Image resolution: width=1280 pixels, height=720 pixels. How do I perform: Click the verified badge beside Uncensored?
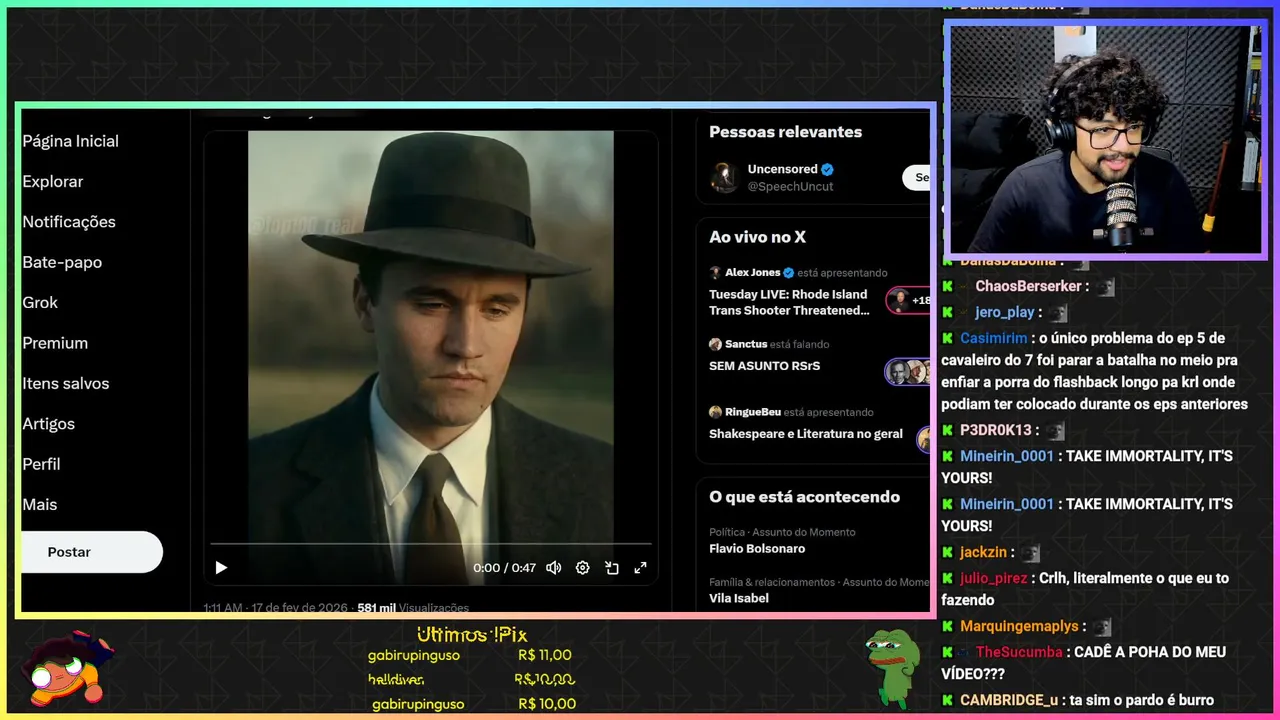tap(828, 169)
